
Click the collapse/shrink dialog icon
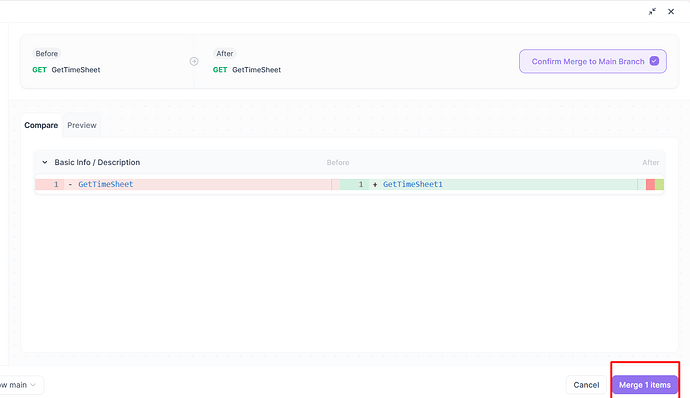[x=652, y=11]
